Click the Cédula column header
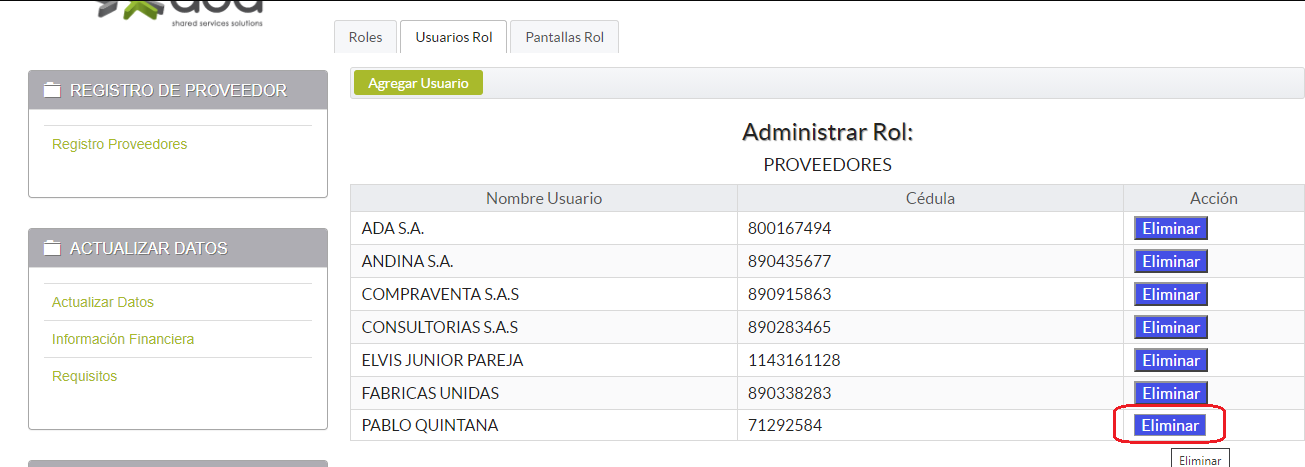Image resolution: width=1305 pixels, height=467 pixels. (x=930, y=198)
